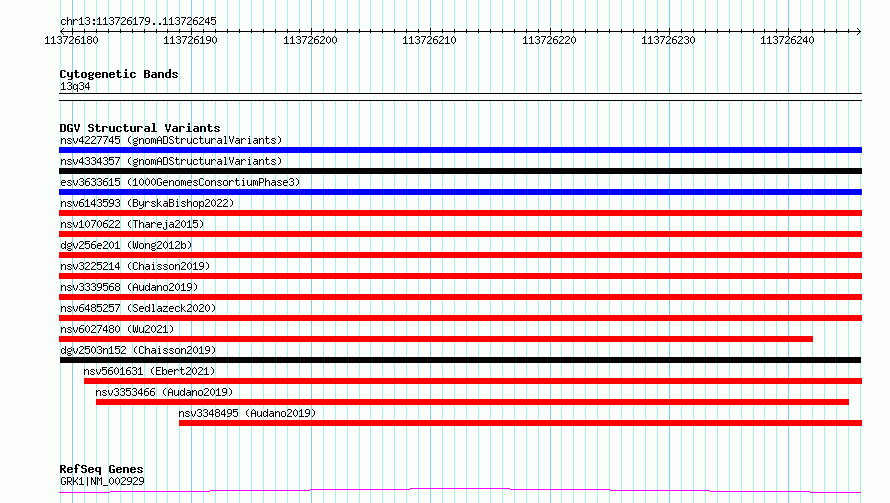Click the red bar of nsv3348495

tap(520, 423)
